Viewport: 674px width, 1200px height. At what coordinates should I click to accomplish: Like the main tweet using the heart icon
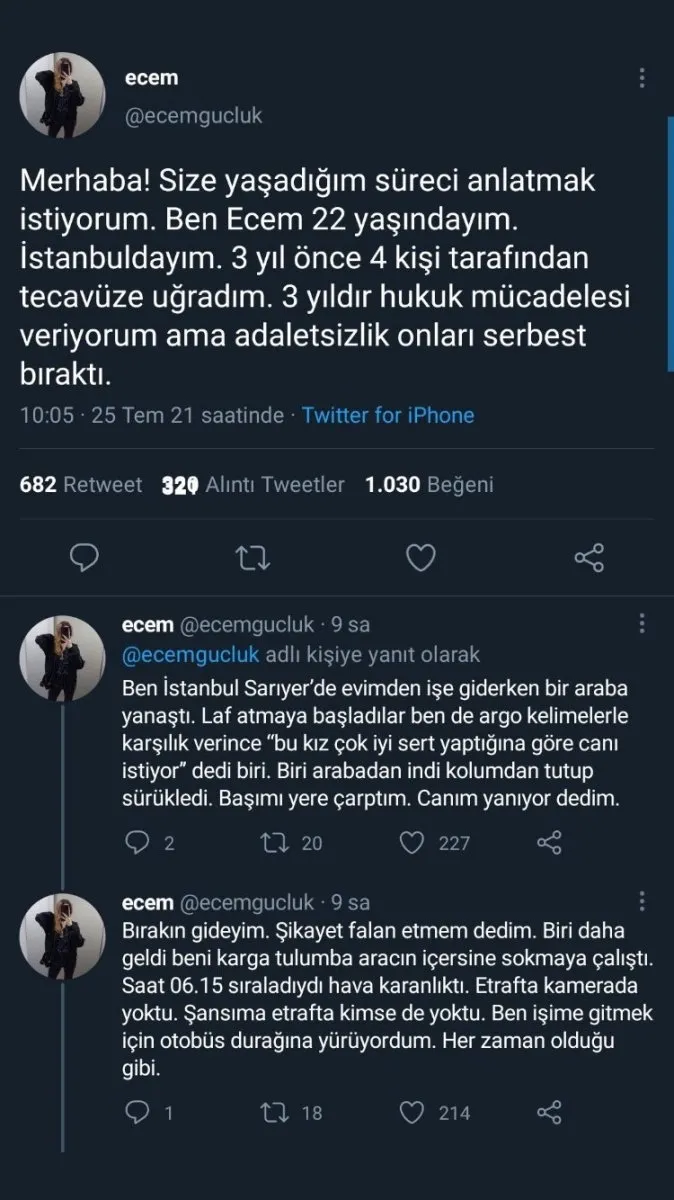pyautogui.click(x=420, y=558)
